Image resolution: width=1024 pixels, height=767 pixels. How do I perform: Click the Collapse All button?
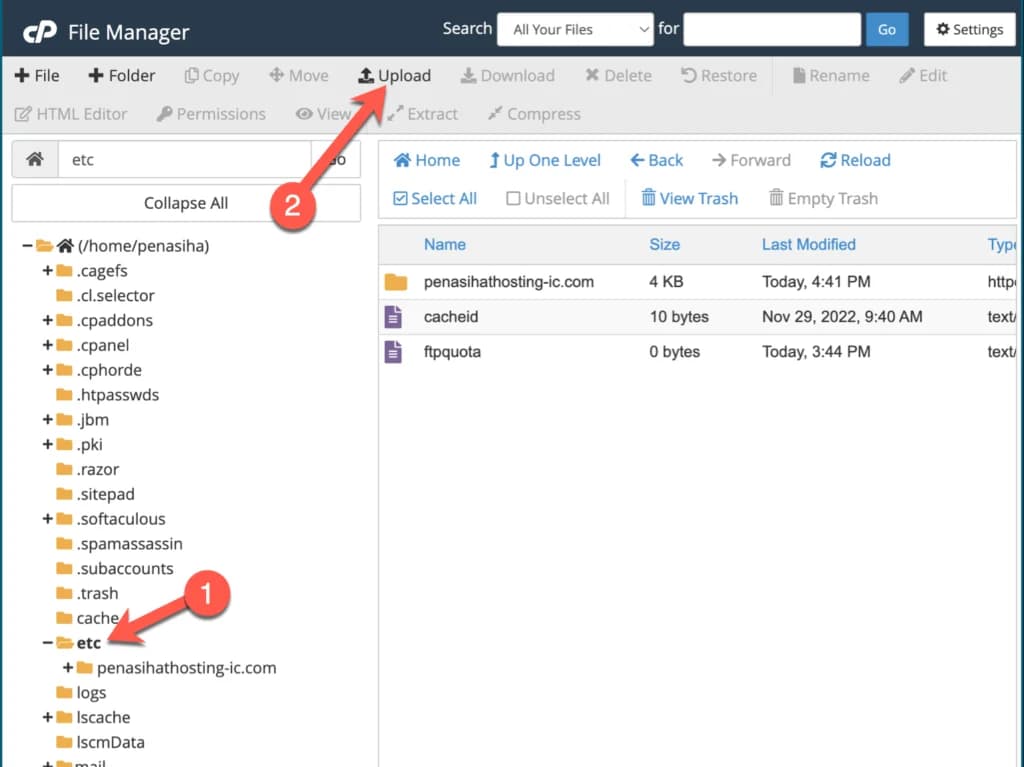[186, 203]
